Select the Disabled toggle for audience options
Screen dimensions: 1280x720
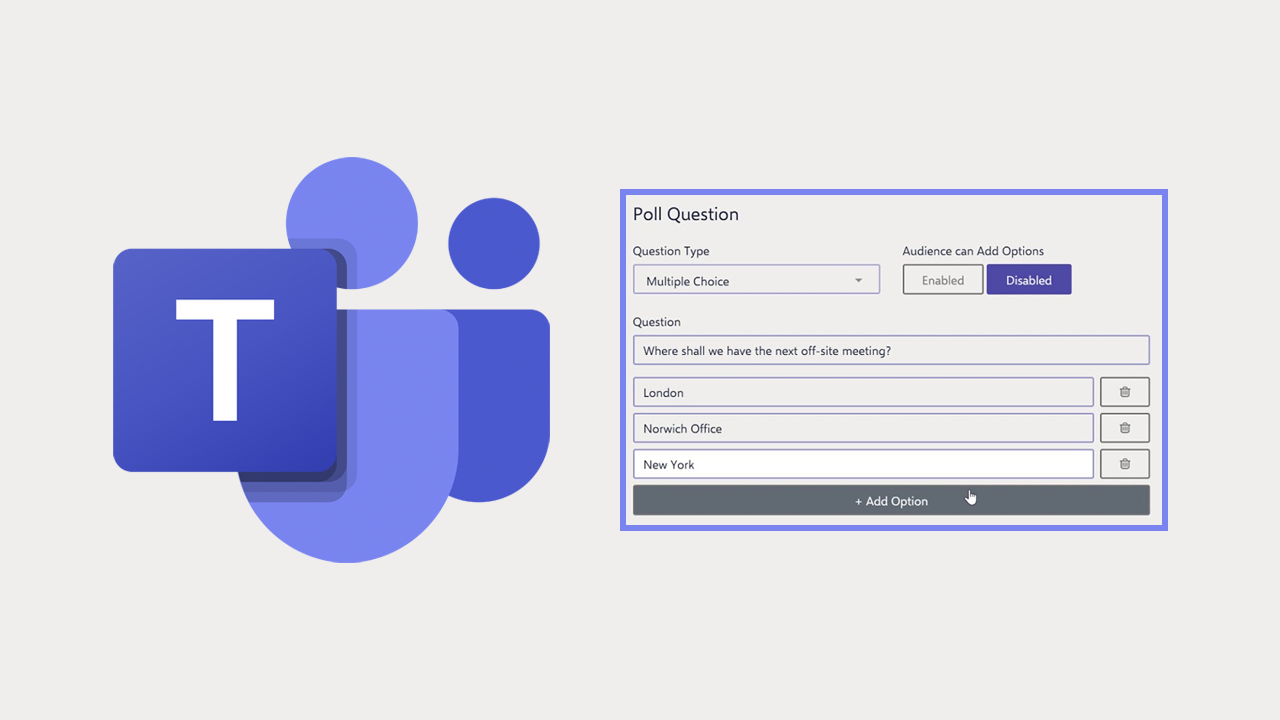click(x=1029, y=280)
